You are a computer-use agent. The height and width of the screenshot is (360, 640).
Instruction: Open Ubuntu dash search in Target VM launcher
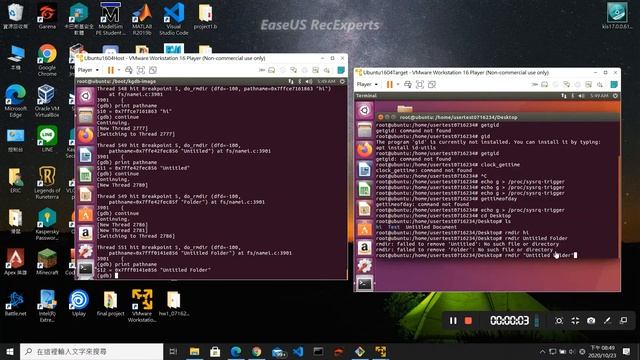click(364, 110)
